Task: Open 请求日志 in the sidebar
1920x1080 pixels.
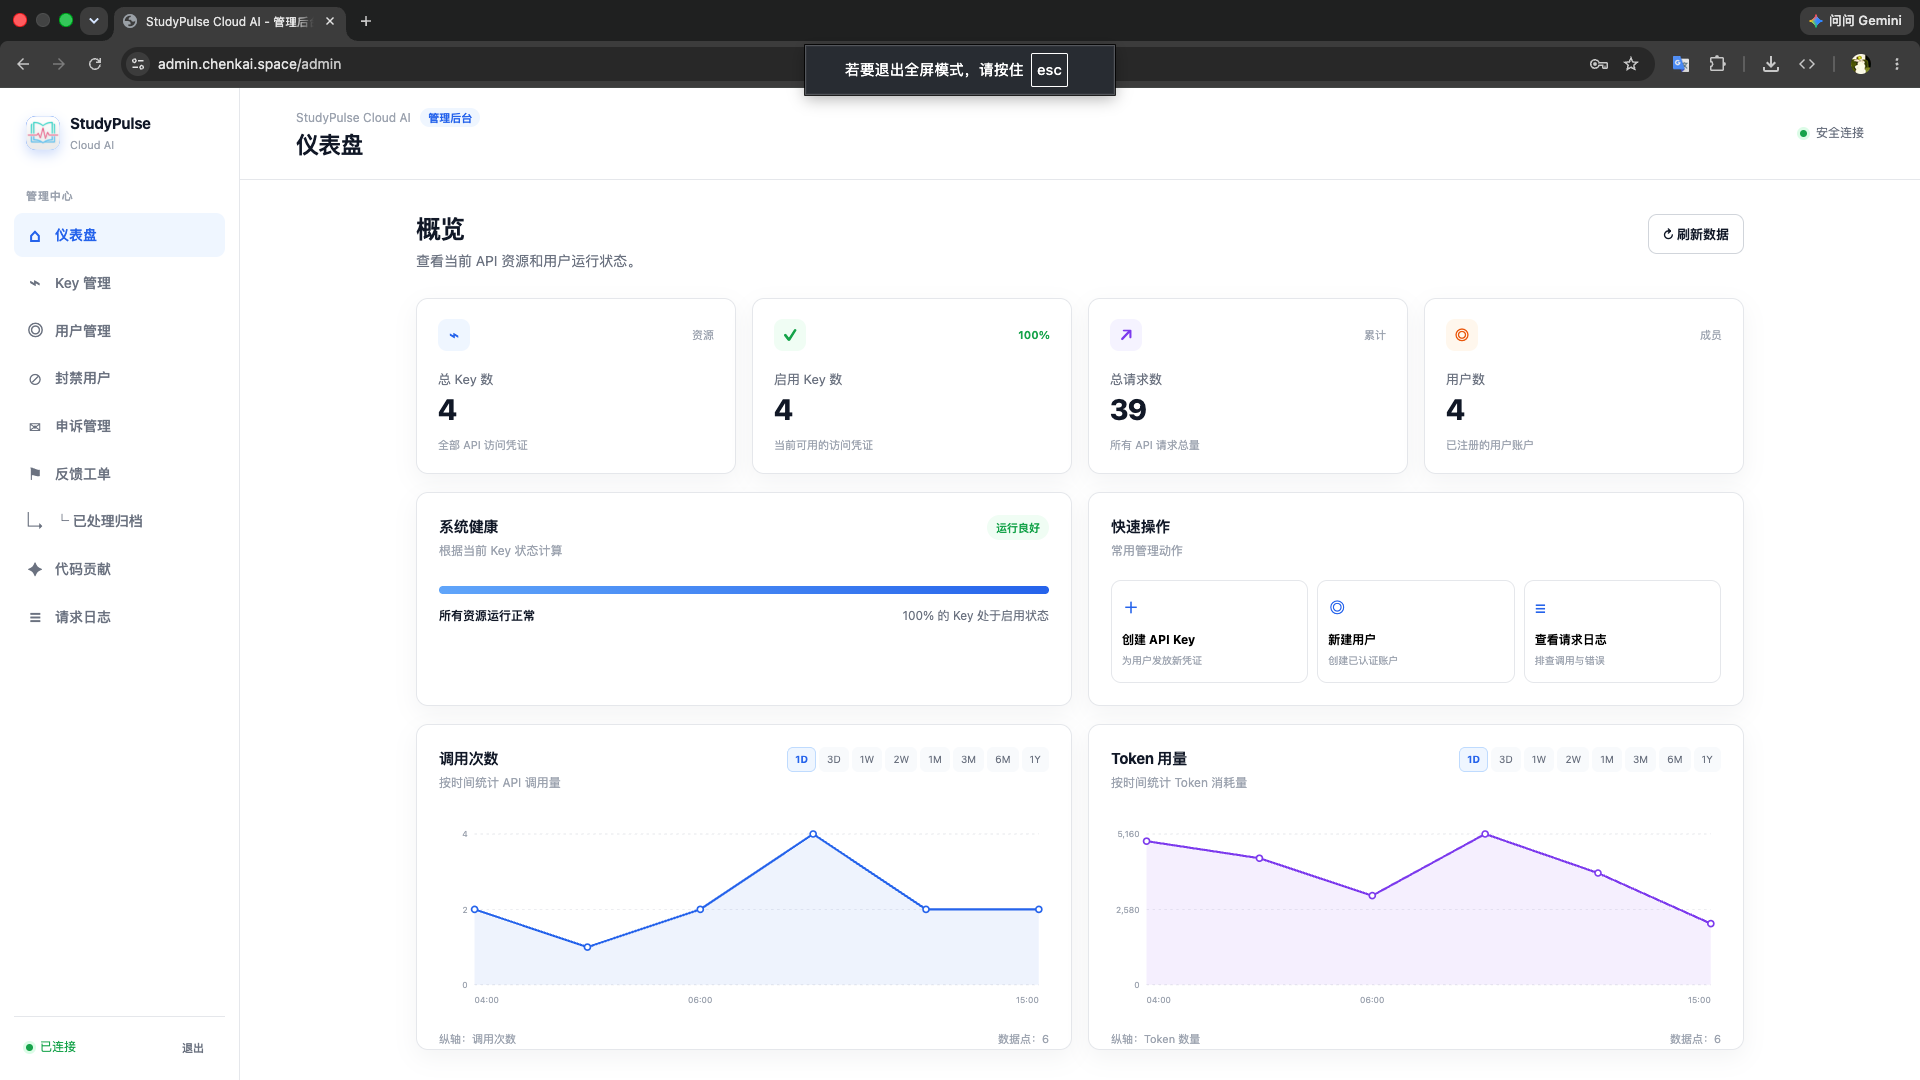Action: (x=119, y=617)
